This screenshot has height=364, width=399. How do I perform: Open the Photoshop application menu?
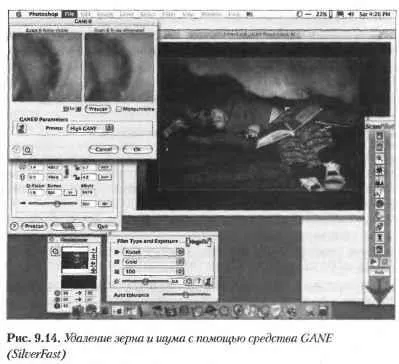tap(44, 14)
